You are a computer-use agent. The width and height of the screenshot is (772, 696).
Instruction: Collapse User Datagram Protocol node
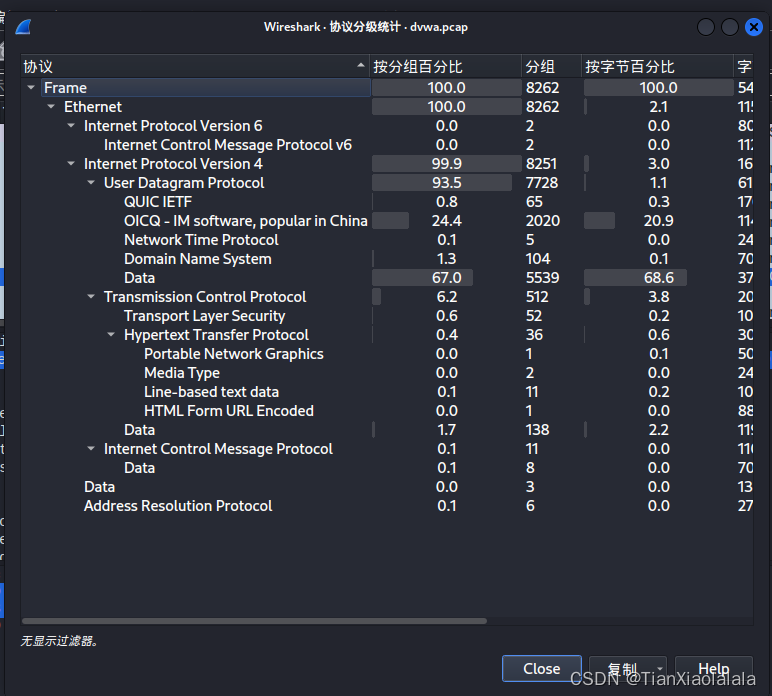click(x=91, y=183)
